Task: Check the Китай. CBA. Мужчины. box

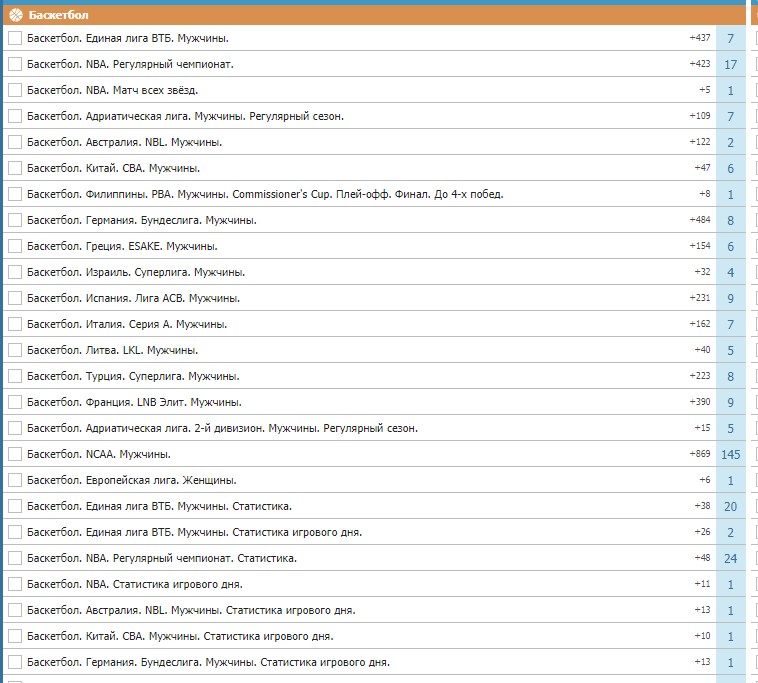Action: click(15, 168)
